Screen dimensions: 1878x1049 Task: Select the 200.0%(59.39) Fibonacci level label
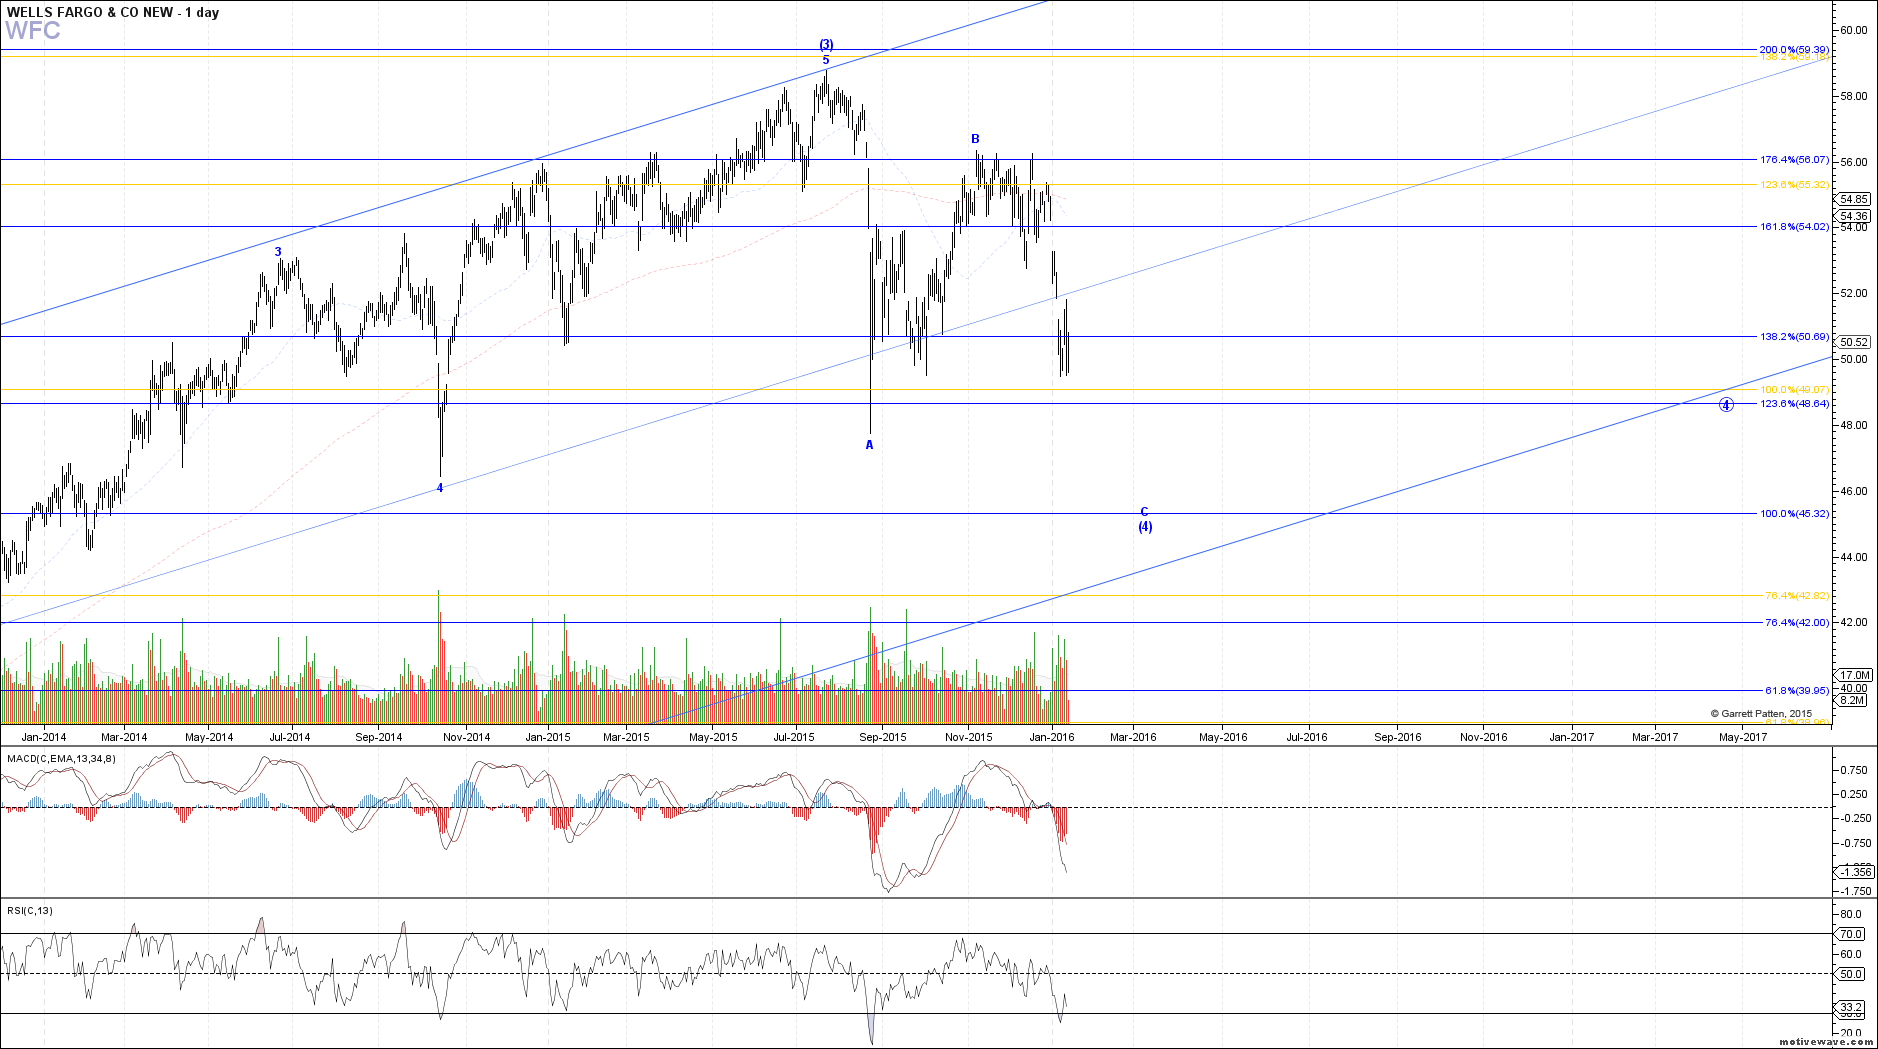(x=1794, y=49)
